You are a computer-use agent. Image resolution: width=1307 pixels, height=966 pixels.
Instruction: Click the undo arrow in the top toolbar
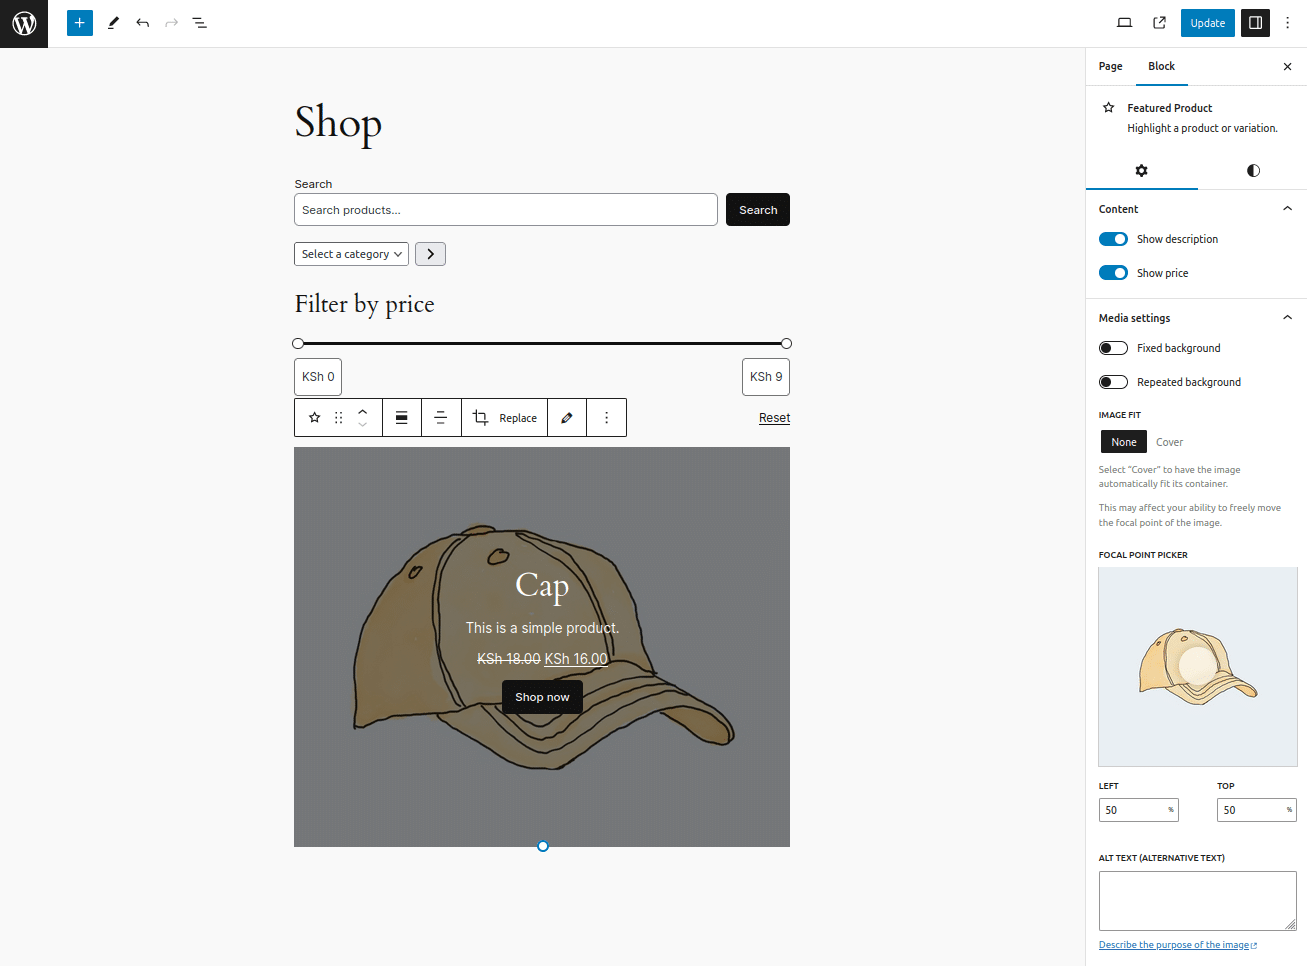142,22
